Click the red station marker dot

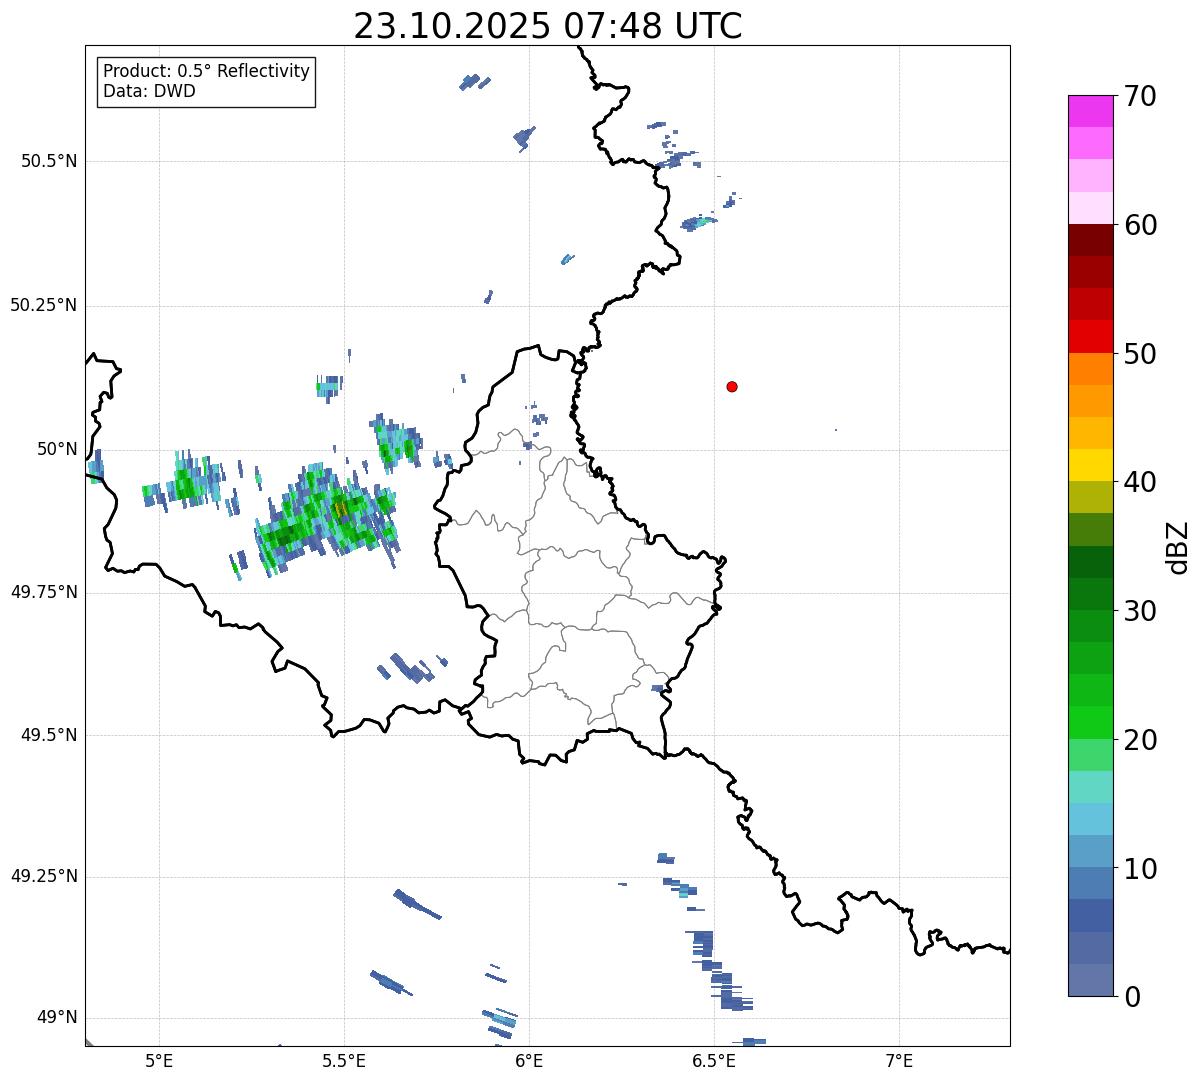(x=732, y=386)
